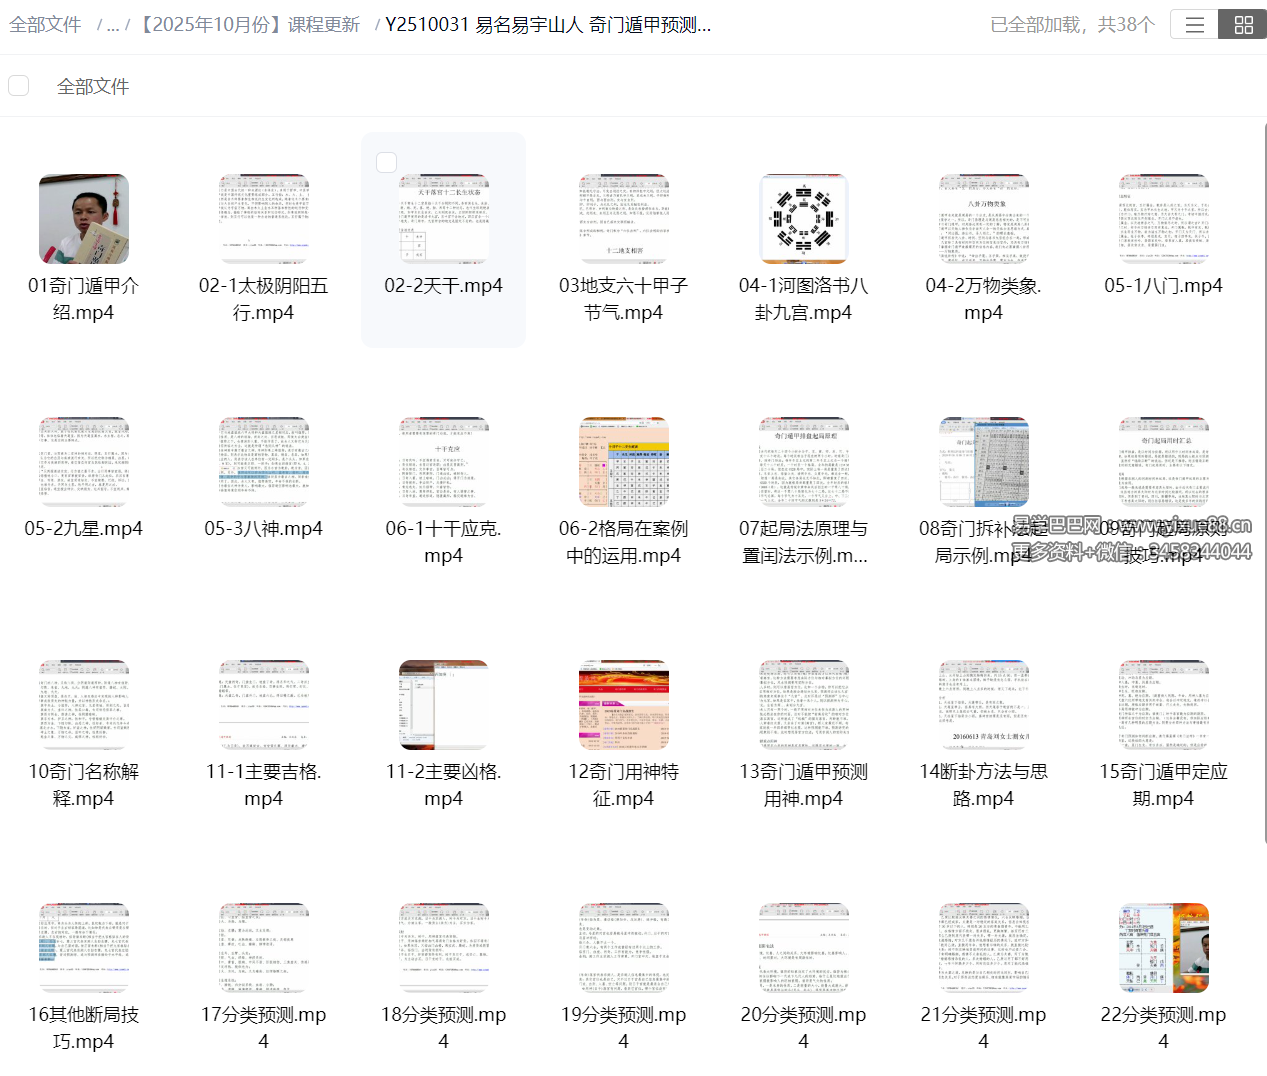
Task: Open 04-1河图洛书八卦九宫.mp4 thumbnail
Action: click(x=803, y=219)
